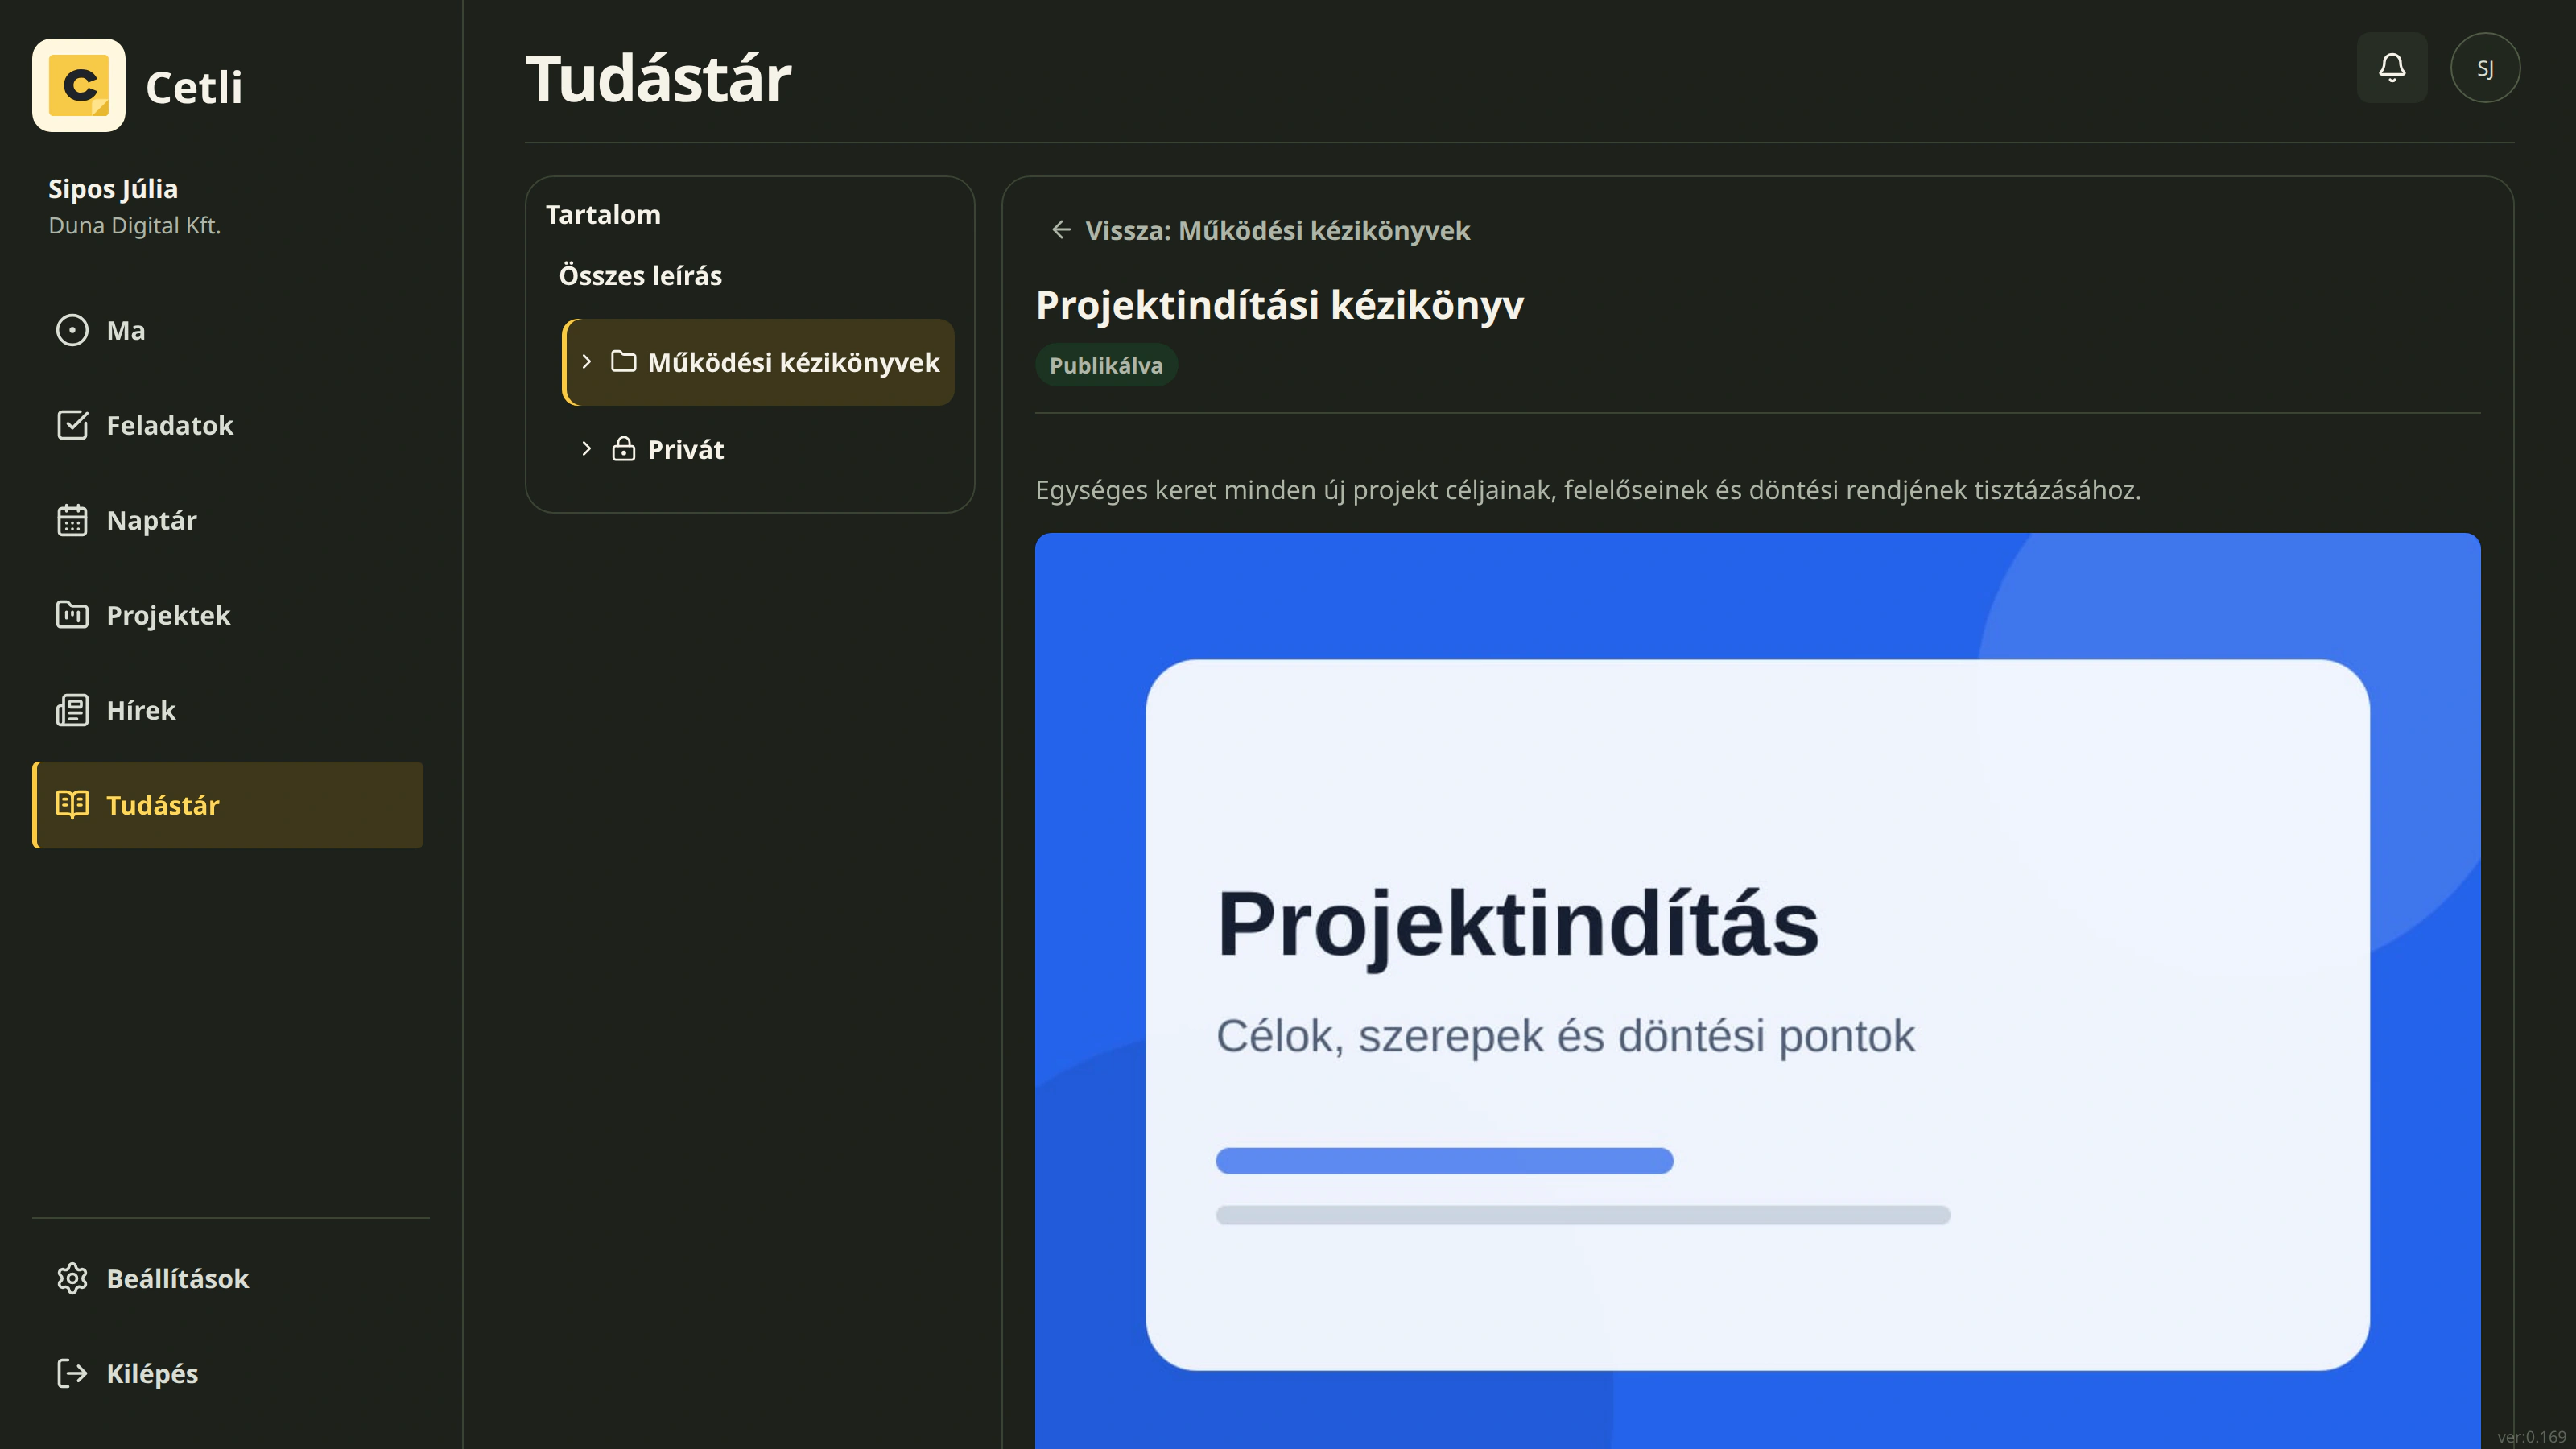Open the Projektek section

228,616
